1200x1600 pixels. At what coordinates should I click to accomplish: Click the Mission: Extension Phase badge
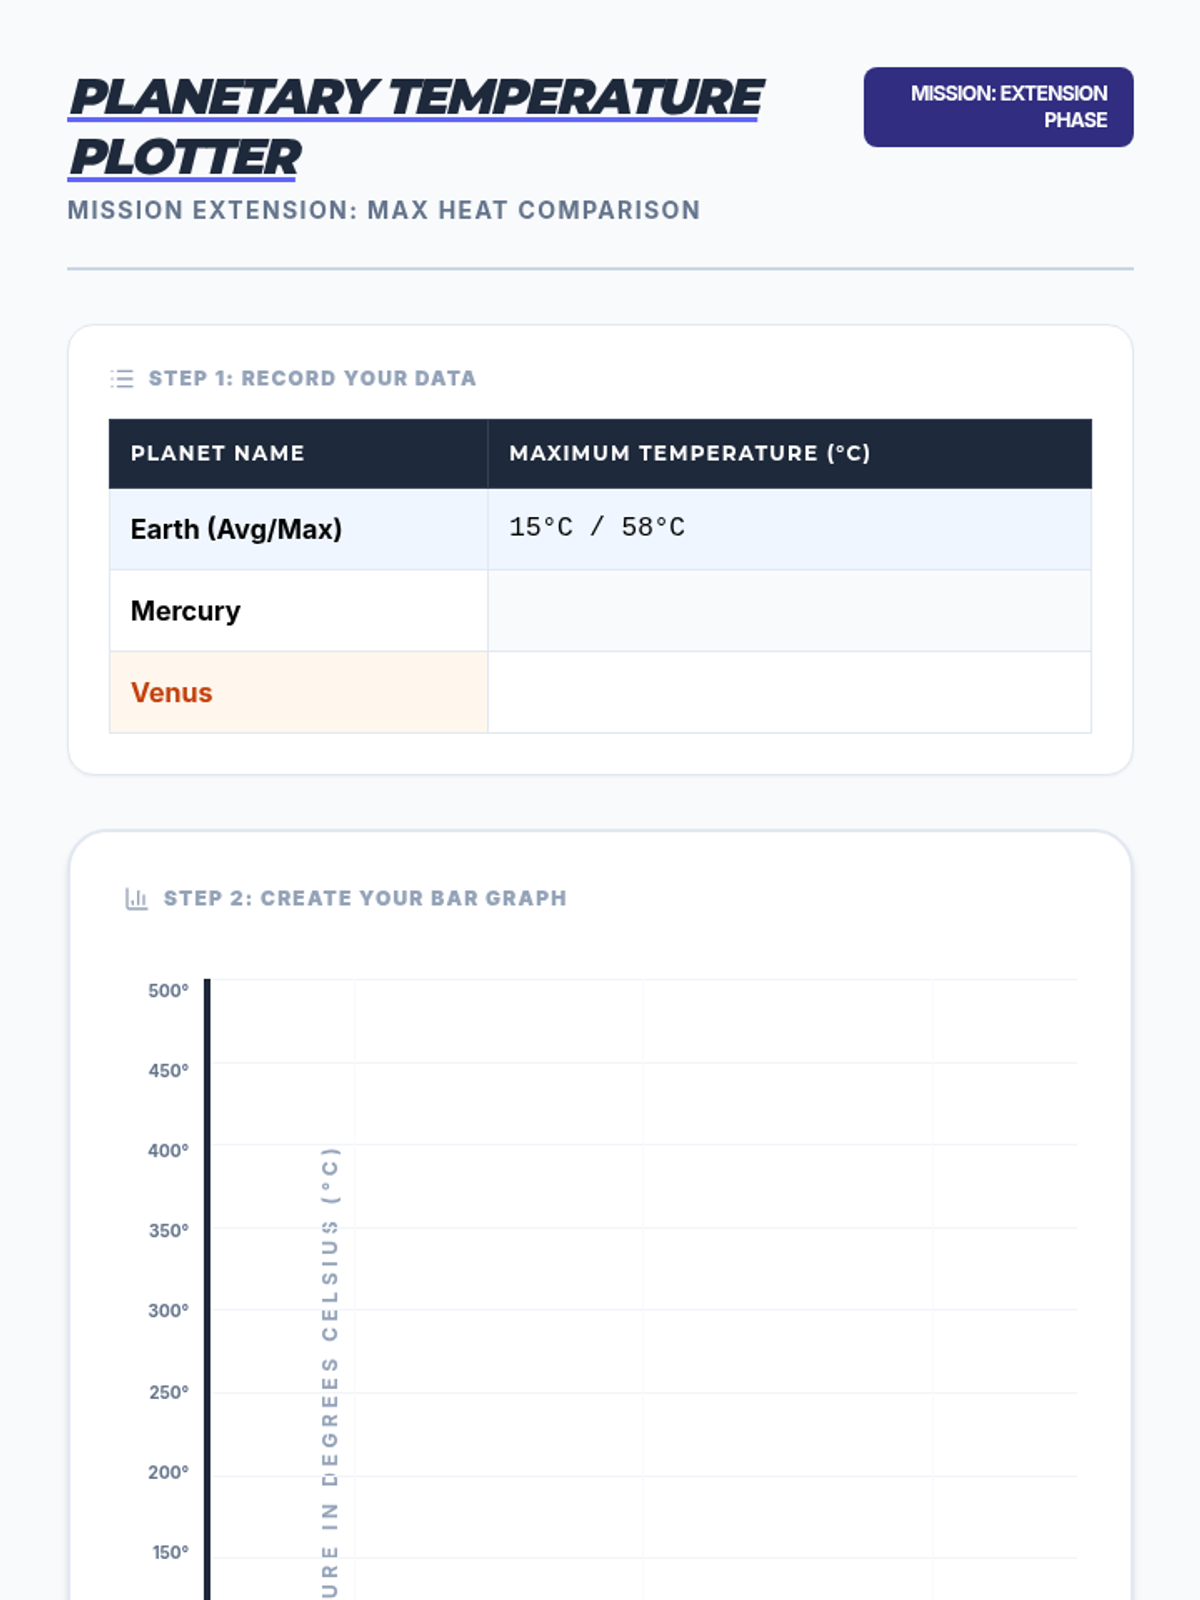998,107
